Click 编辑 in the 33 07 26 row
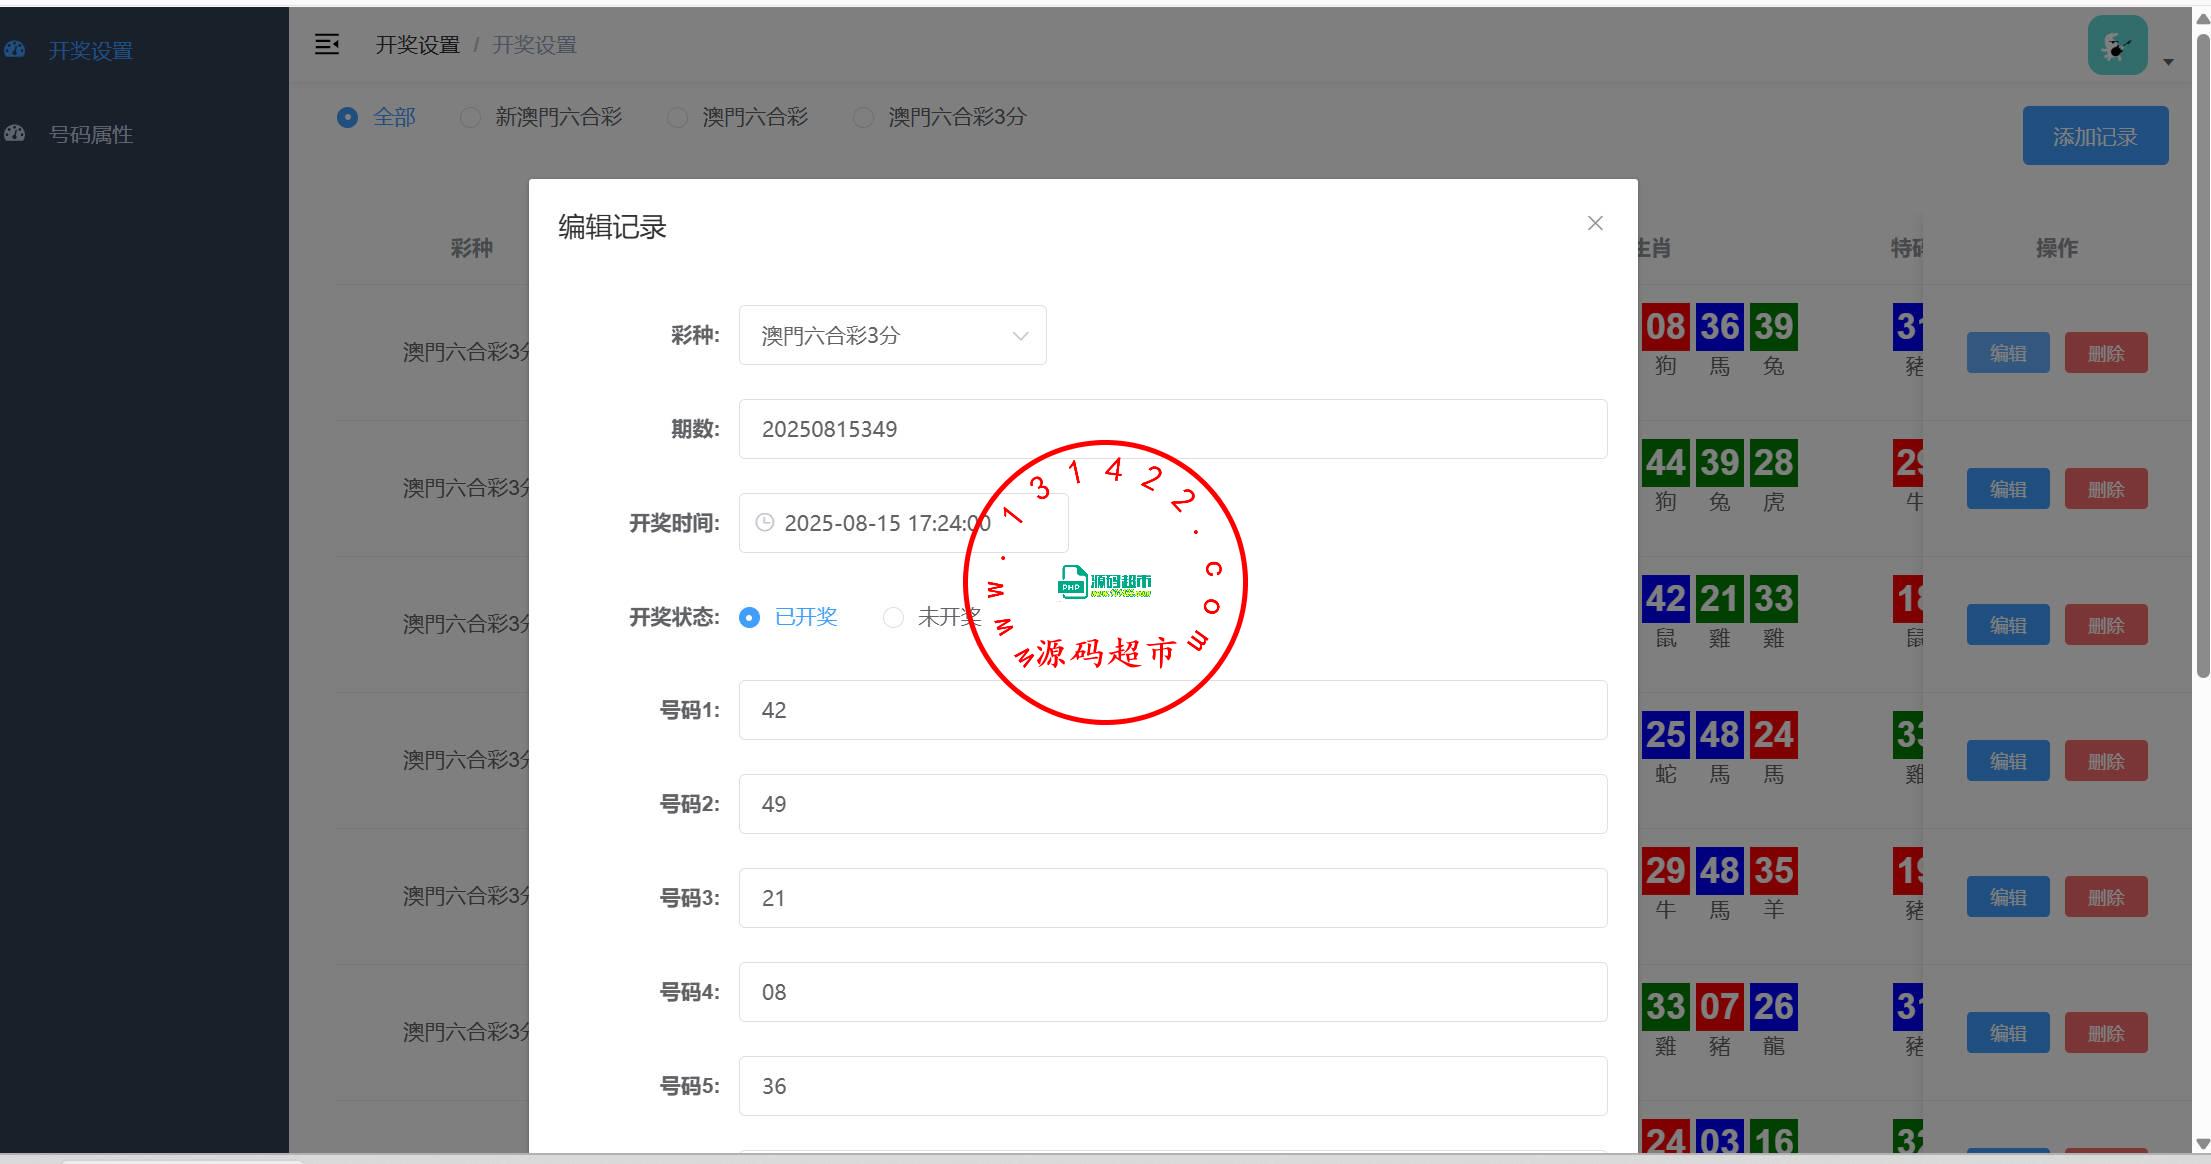 (2008, 1033)
